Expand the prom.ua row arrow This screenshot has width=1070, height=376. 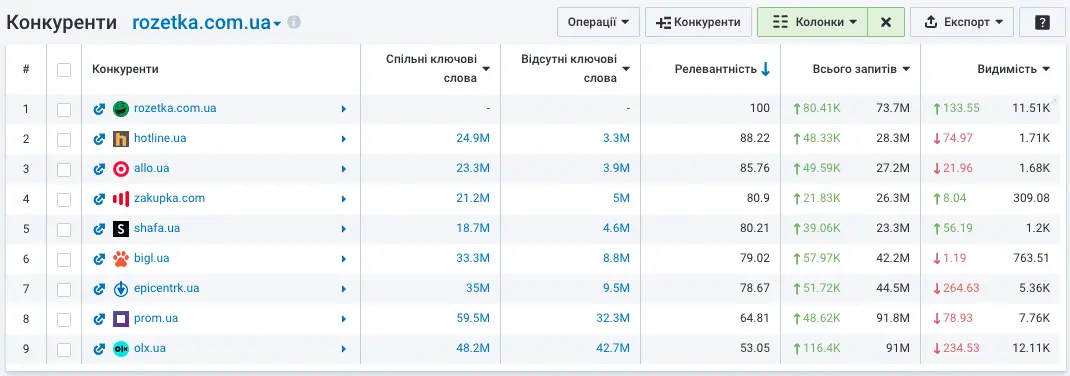tap(344, 319)
